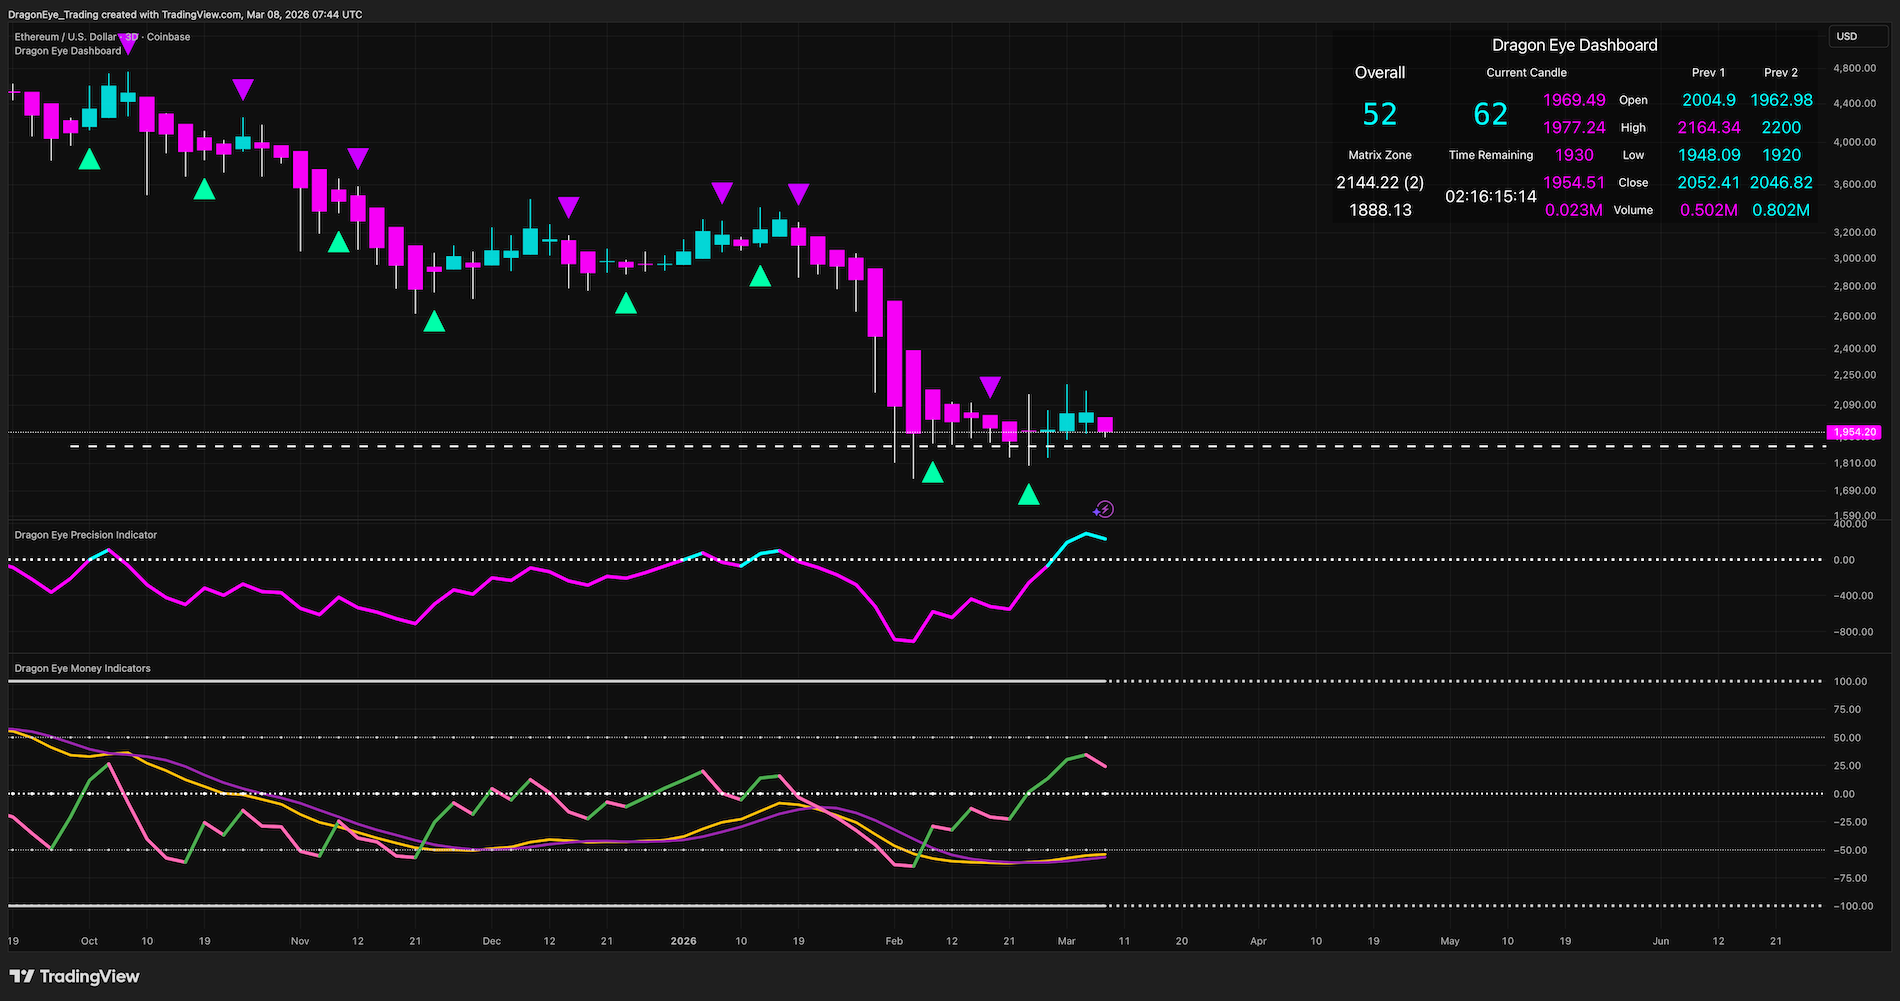Click the -100.00 money indicator axis label
Screen dimensions: 1900x1001
[1851, 906]
